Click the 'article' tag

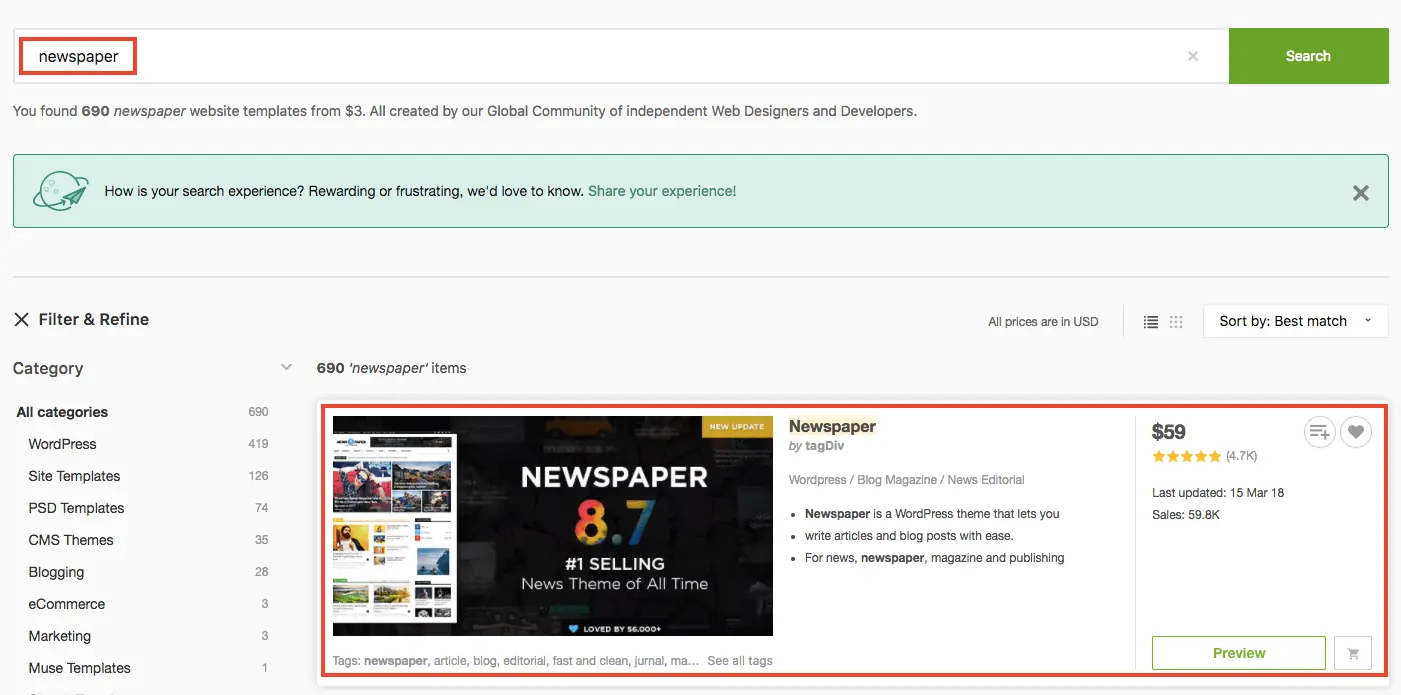click(449, 661)
